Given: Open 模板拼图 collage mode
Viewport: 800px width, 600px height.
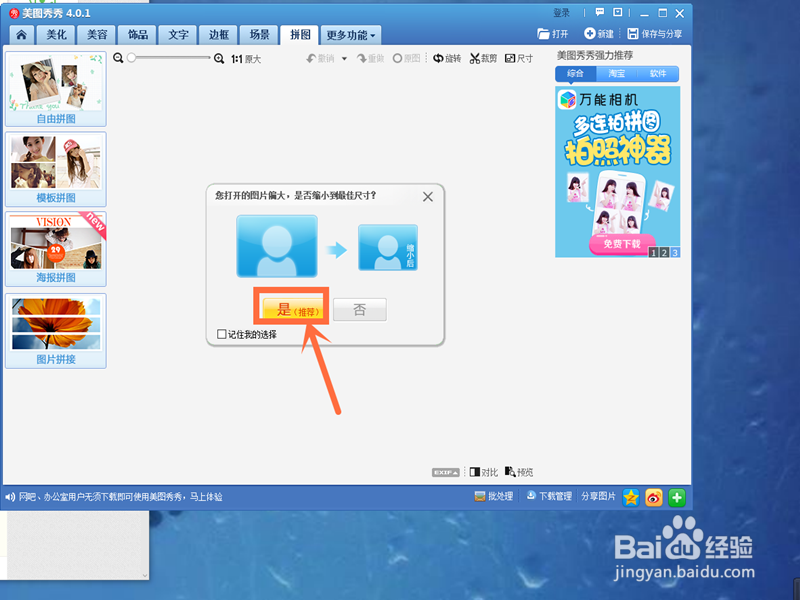Looking at the screenshot, I should click(x=56, y=169).
